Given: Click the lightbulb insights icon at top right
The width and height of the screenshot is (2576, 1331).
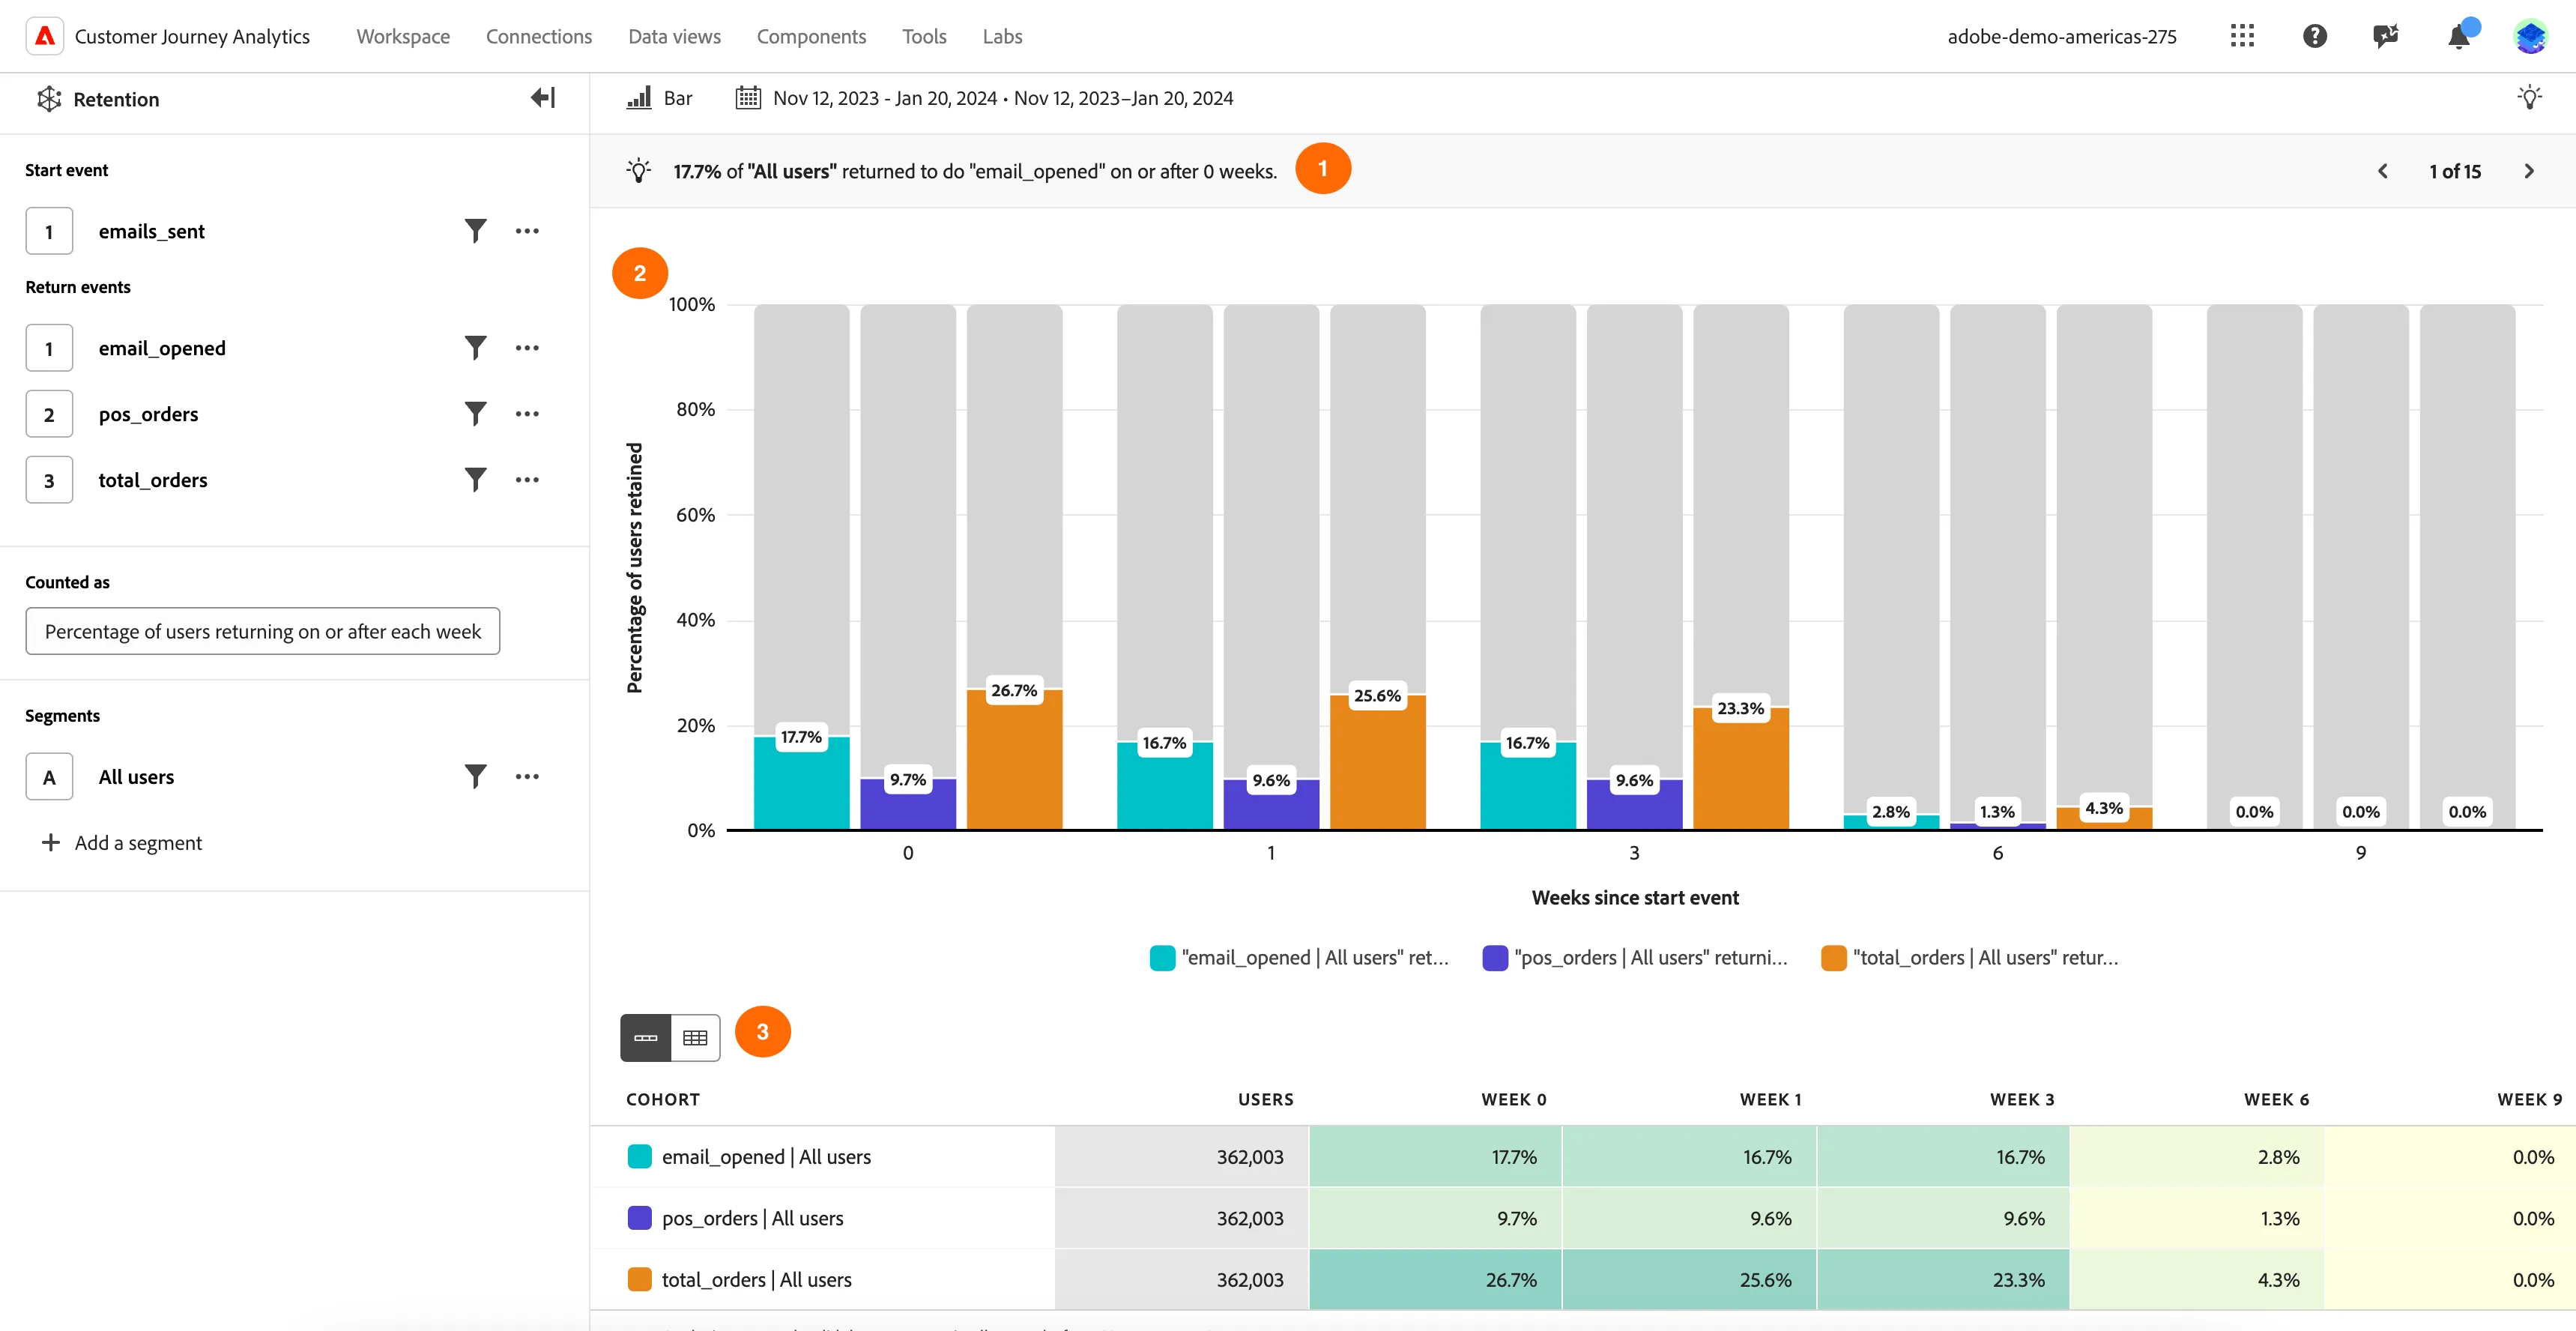Looking at the screenshot, I should pyautogui.click(x=2529, y=98).
